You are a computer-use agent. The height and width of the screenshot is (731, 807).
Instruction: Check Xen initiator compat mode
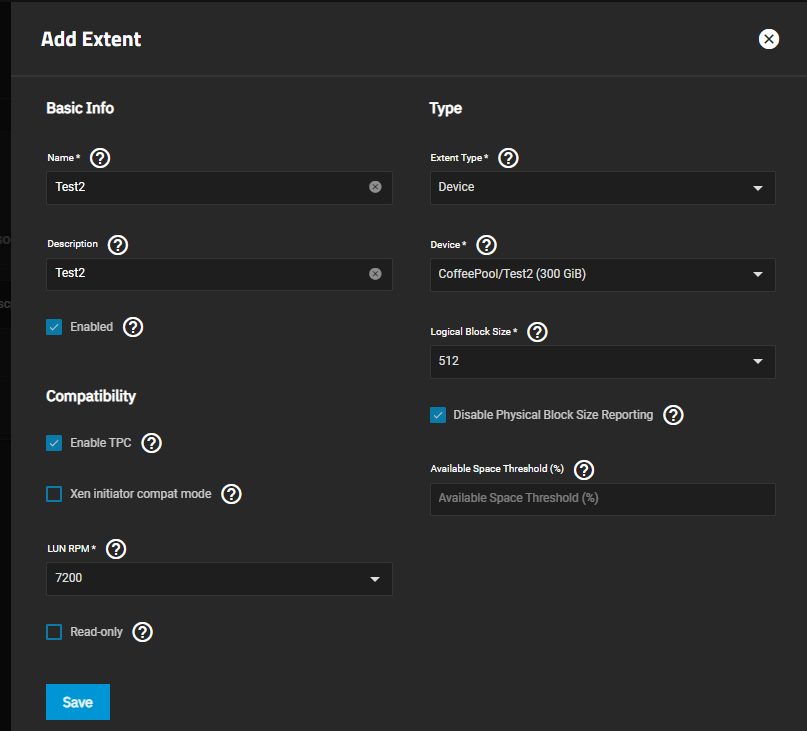(x=54, y=494)
